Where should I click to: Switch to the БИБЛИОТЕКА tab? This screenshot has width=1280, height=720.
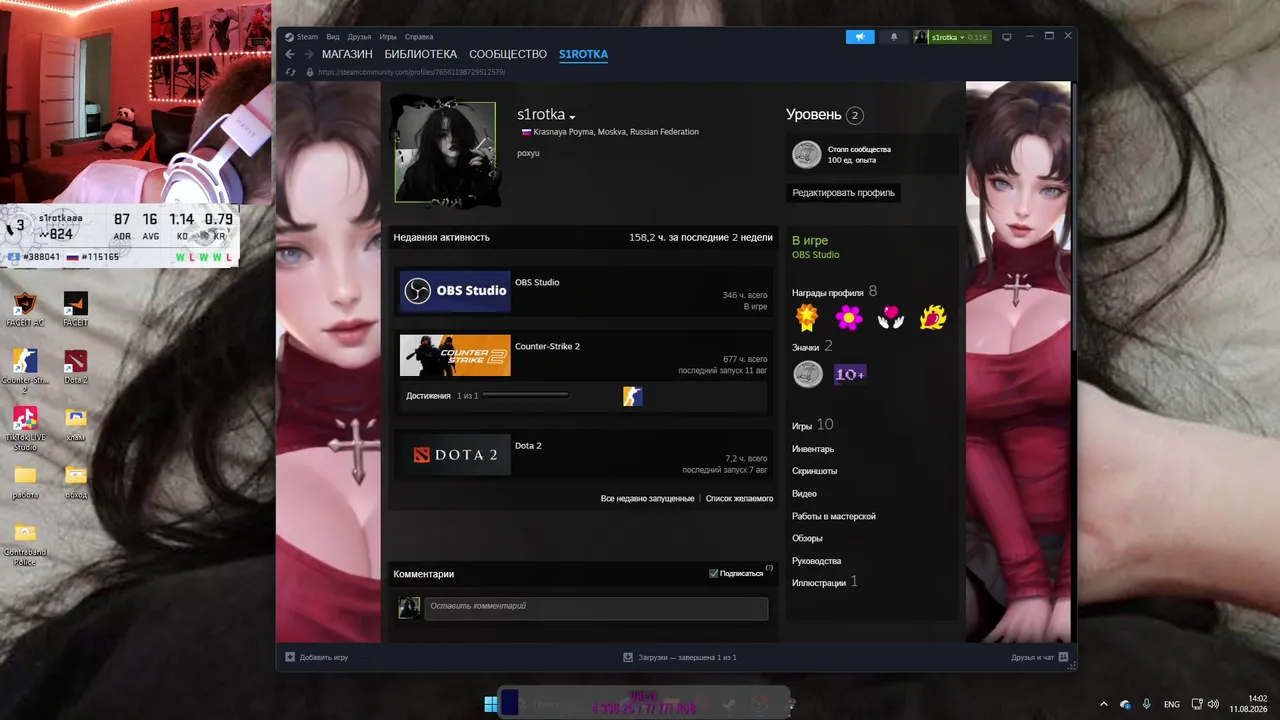point(421,54)
